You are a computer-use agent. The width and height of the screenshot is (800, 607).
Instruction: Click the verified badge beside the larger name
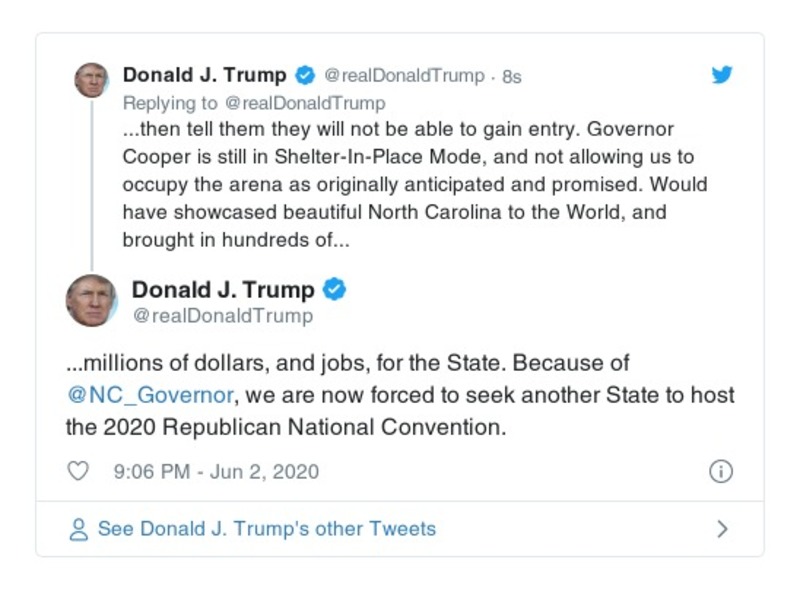[x=335, y=290]
